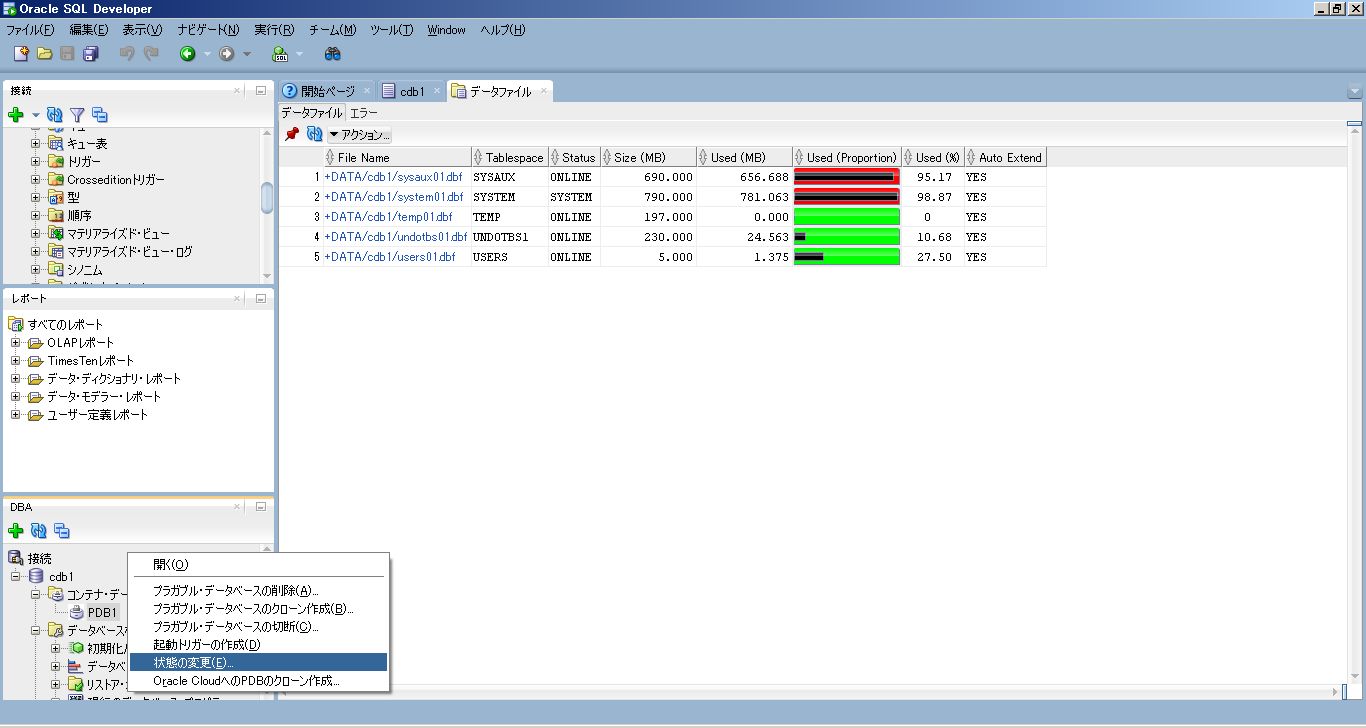Screen dimensions: 1366x728
Task: Pin the データファイル report with red pushpin
Action: coord(292,134)
